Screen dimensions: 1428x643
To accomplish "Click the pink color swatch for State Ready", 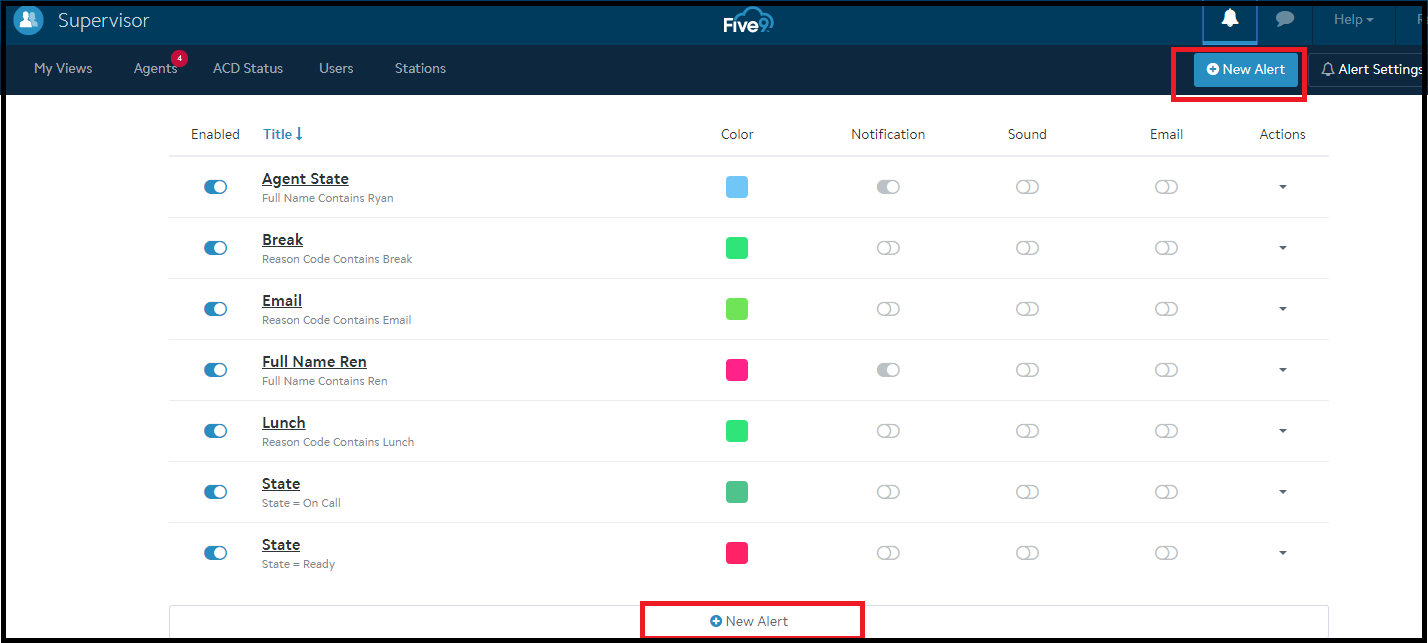I will point(736,552).
